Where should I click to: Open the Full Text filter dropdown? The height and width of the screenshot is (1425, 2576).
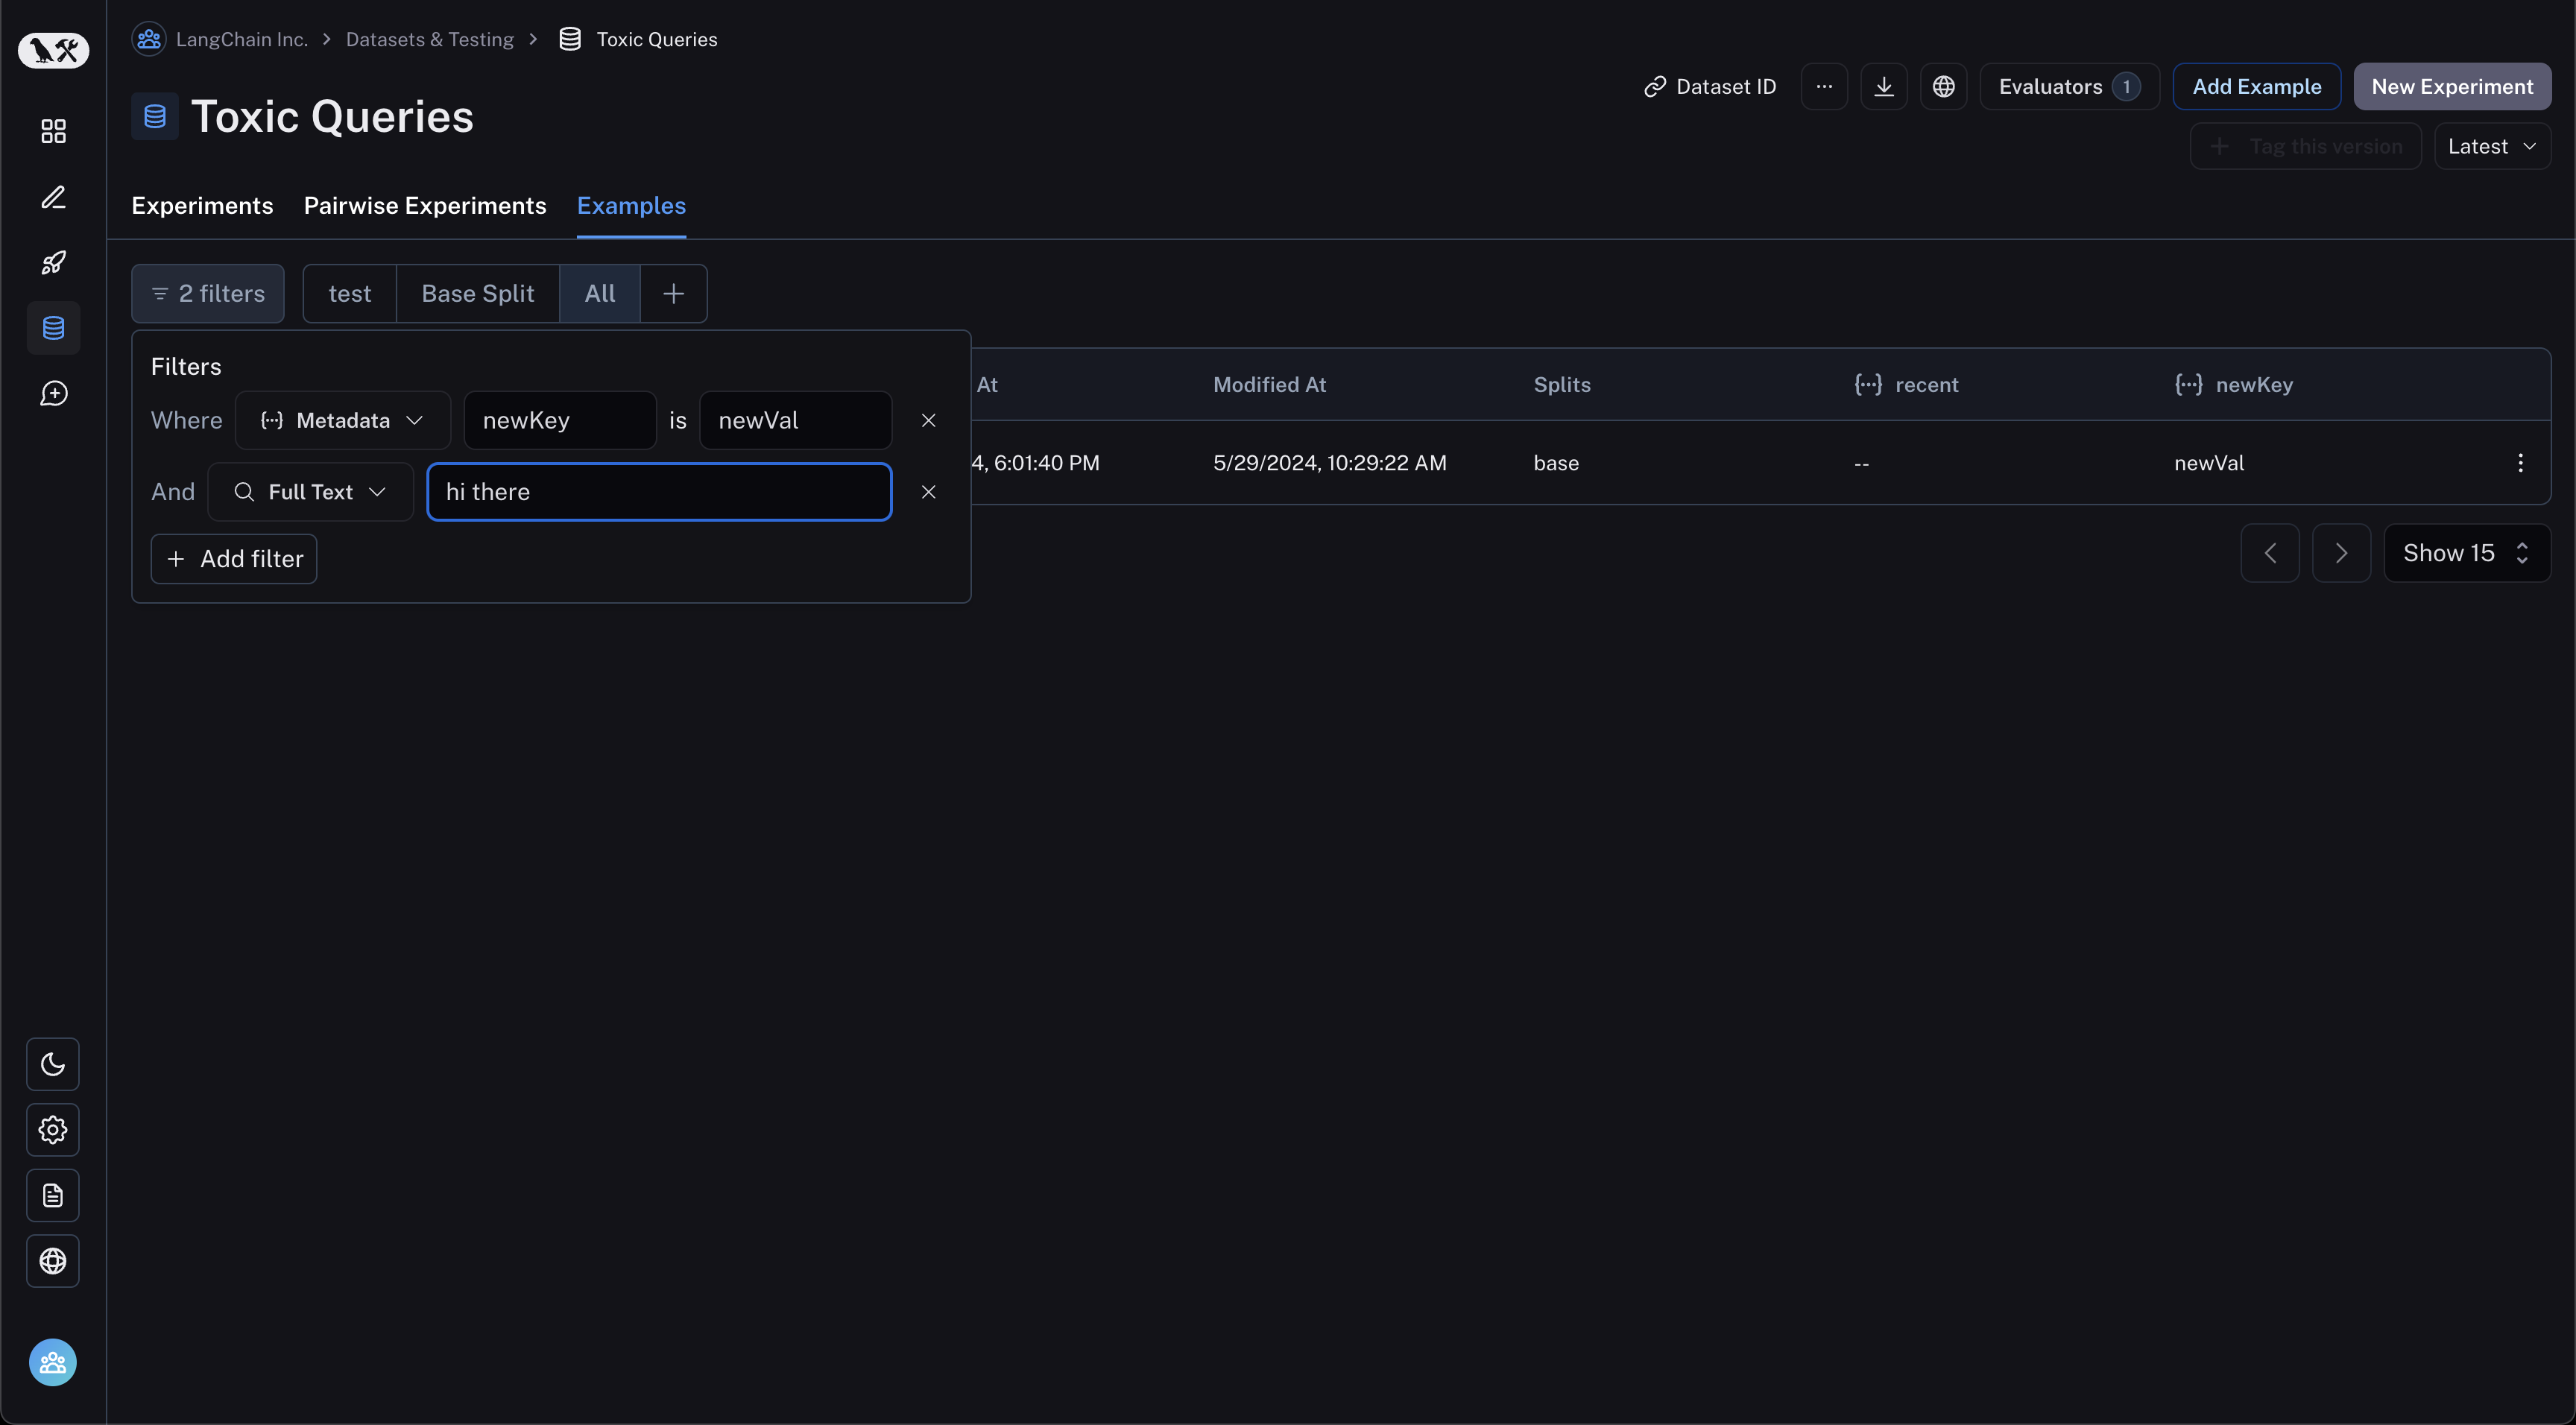click(310, 491)
